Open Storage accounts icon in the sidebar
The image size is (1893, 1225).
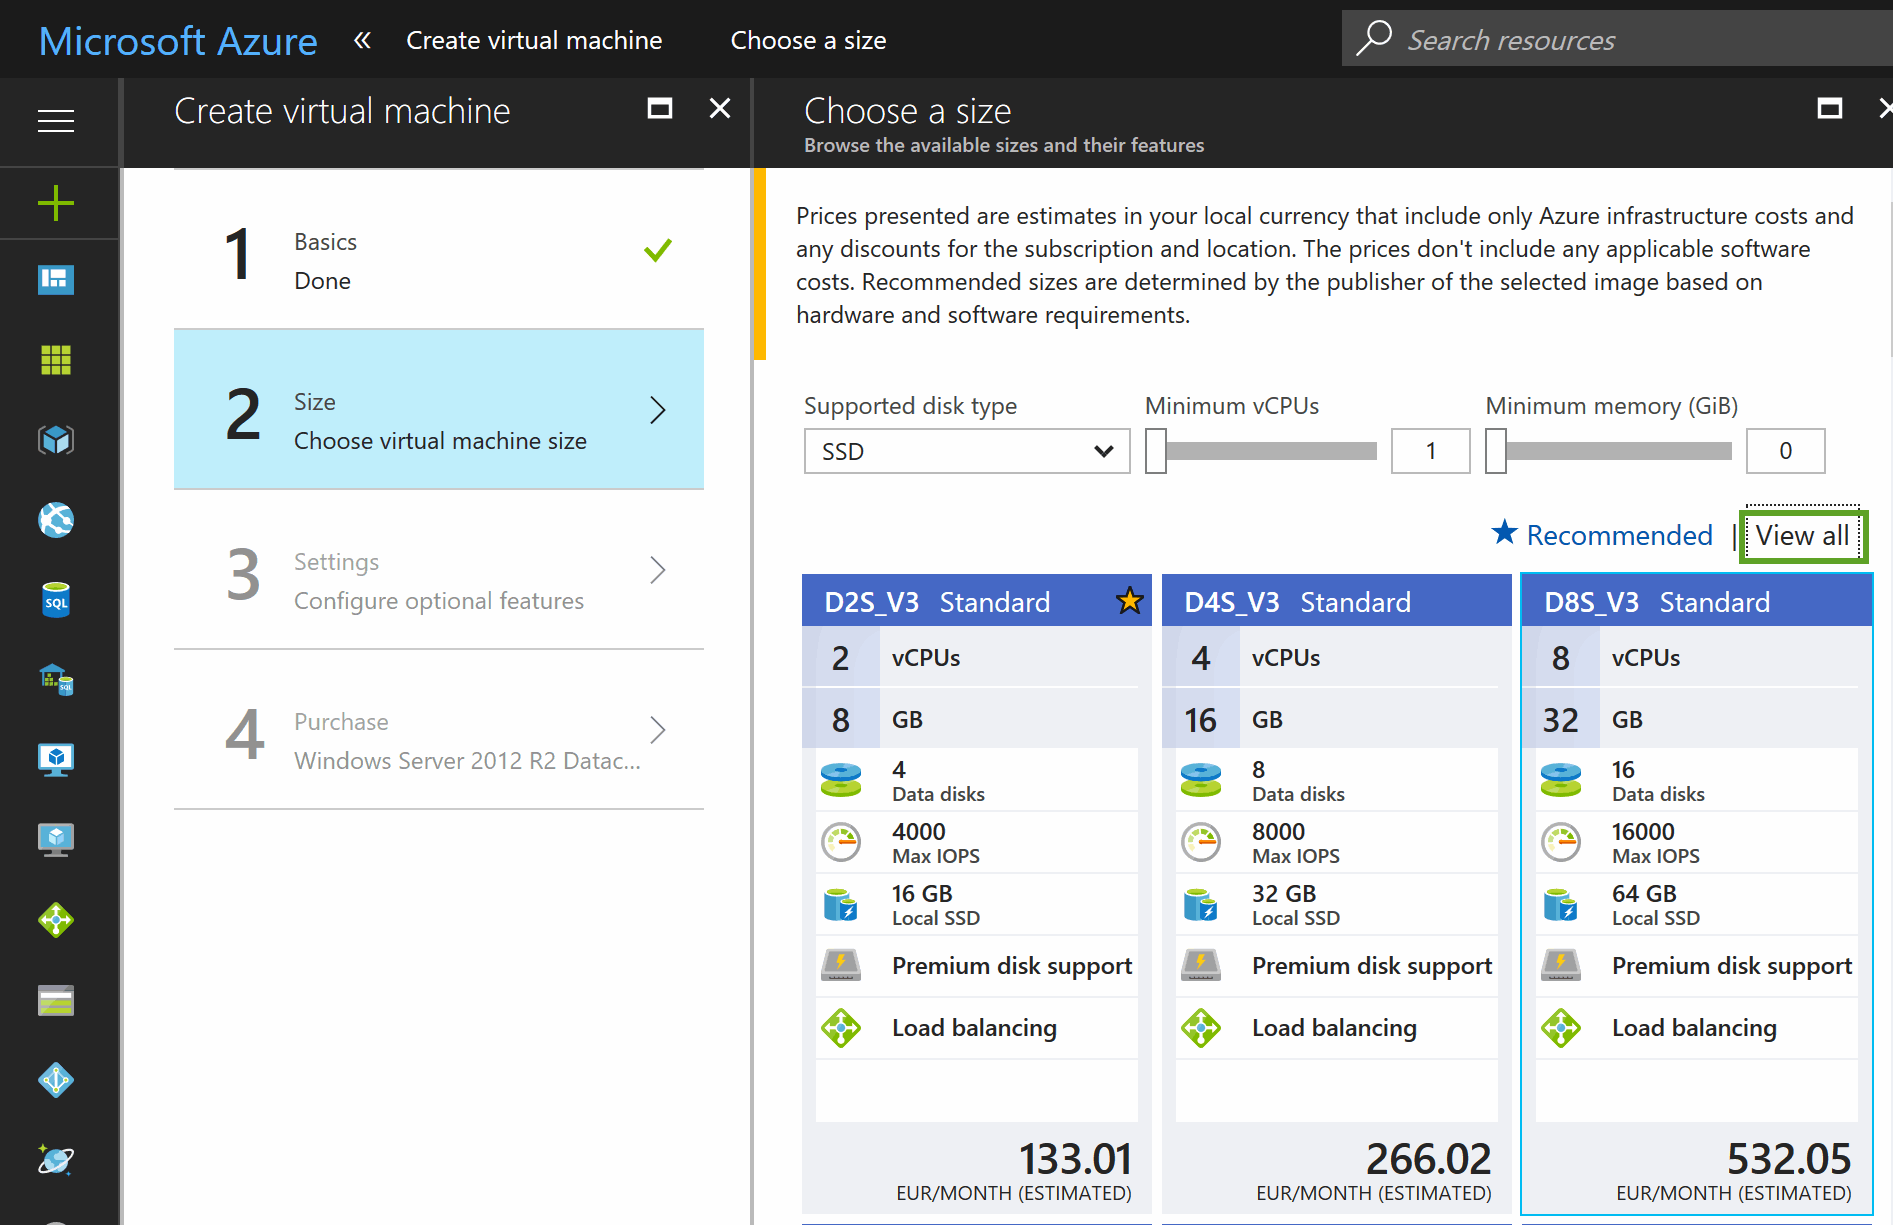click(56, 999)
